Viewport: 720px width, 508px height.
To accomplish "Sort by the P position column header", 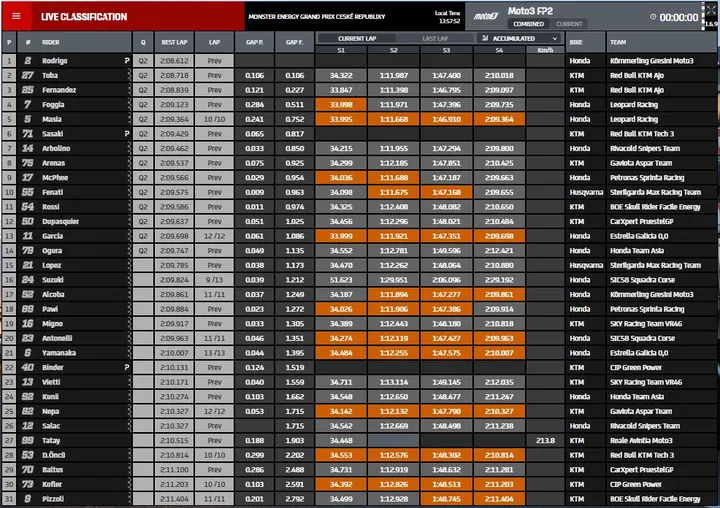I will click(x=9, y=42).
